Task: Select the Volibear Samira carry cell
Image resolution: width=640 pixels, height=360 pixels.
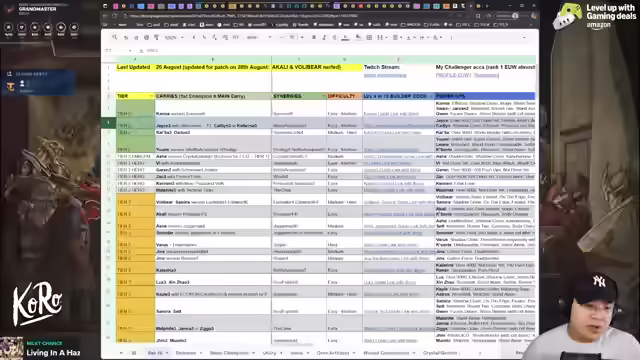Action: pyautogui.click(x=213, y=199)
